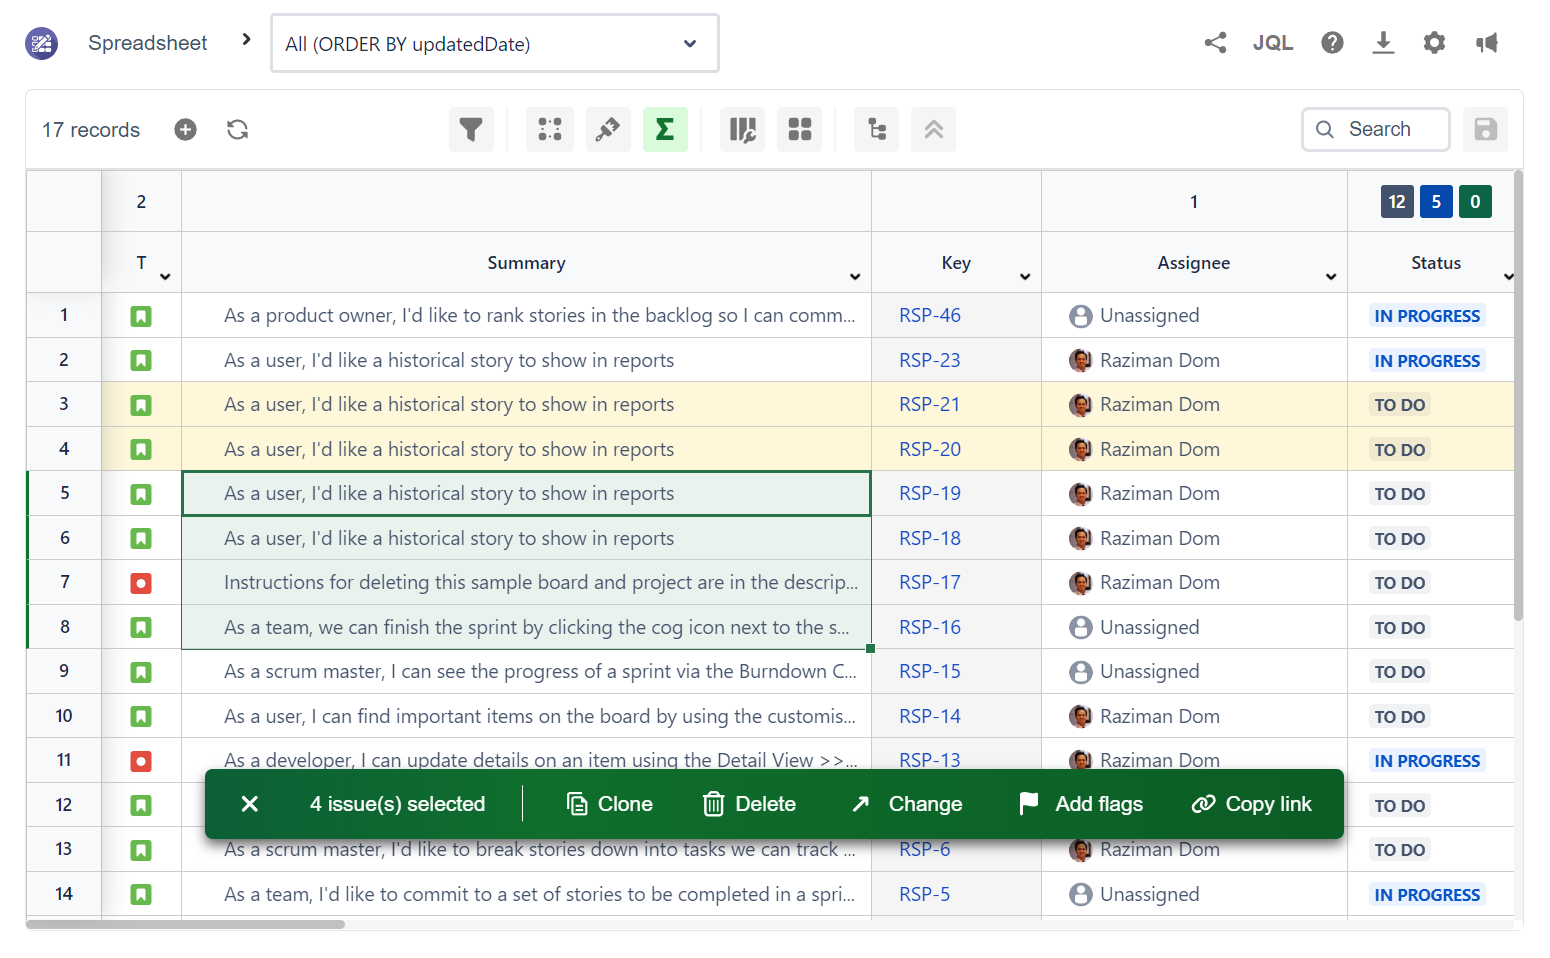Open the column manager icon

pos(742,130)
